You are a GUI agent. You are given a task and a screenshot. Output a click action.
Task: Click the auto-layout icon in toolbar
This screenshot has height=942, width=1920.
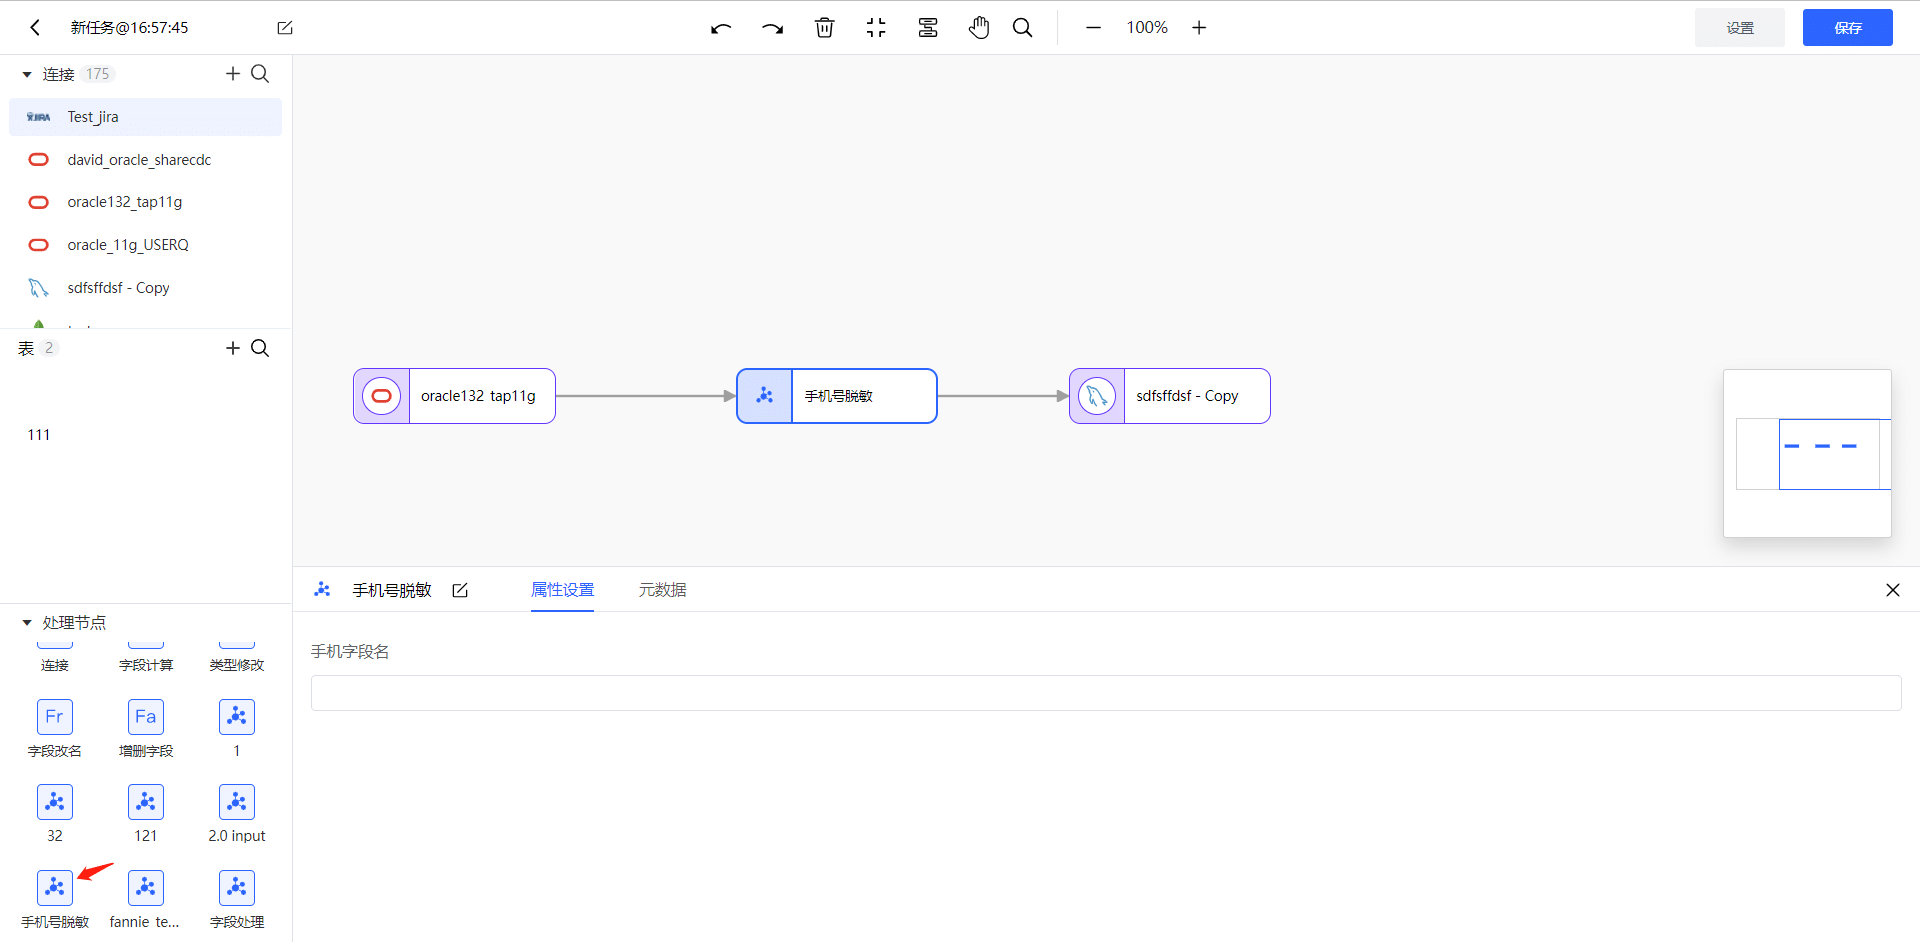(x=928, y=28)
